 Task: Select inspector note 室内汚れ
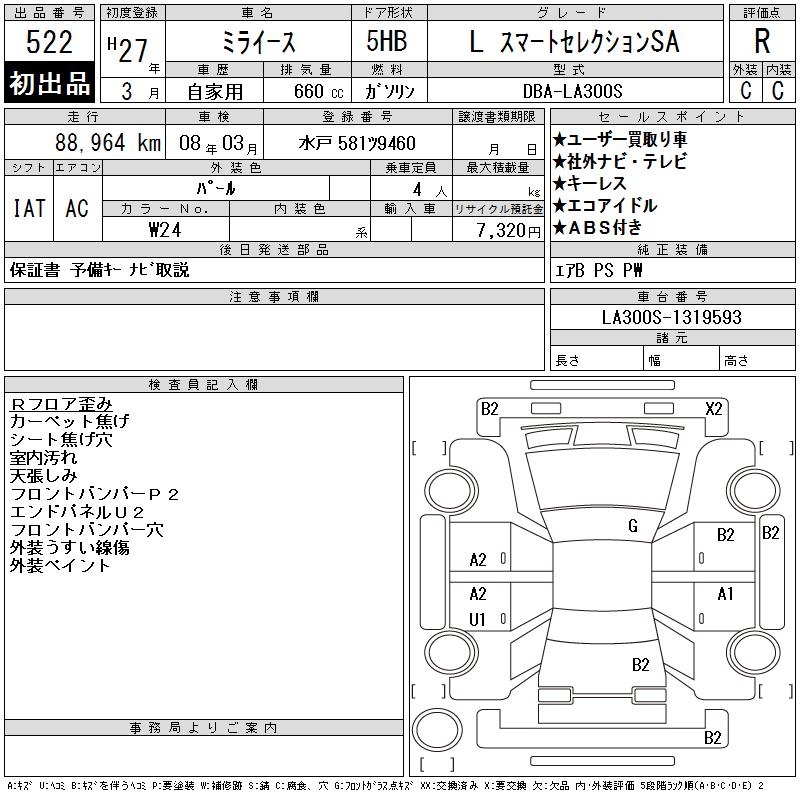pyautogui.click(x=43, y=458)
